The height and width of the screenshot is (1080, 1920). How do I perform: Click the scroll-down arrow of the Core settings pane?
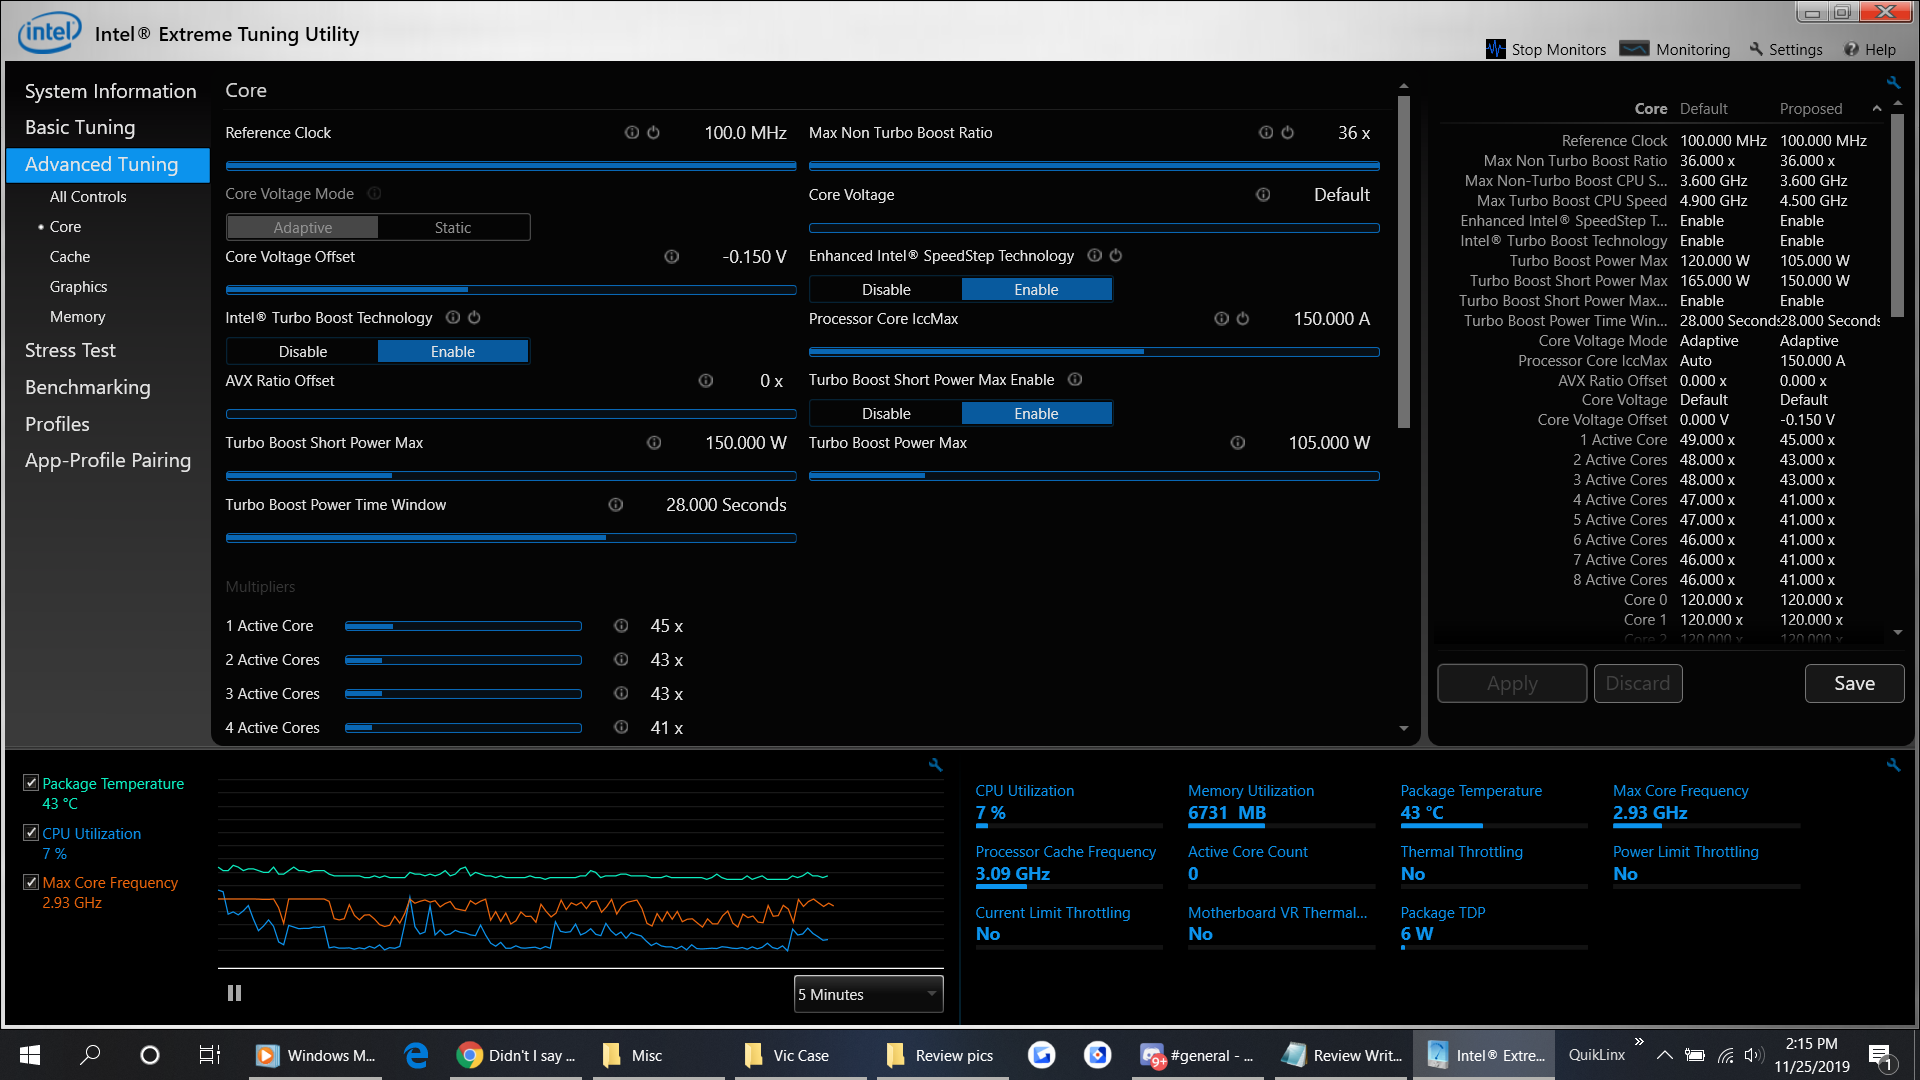1404,728
